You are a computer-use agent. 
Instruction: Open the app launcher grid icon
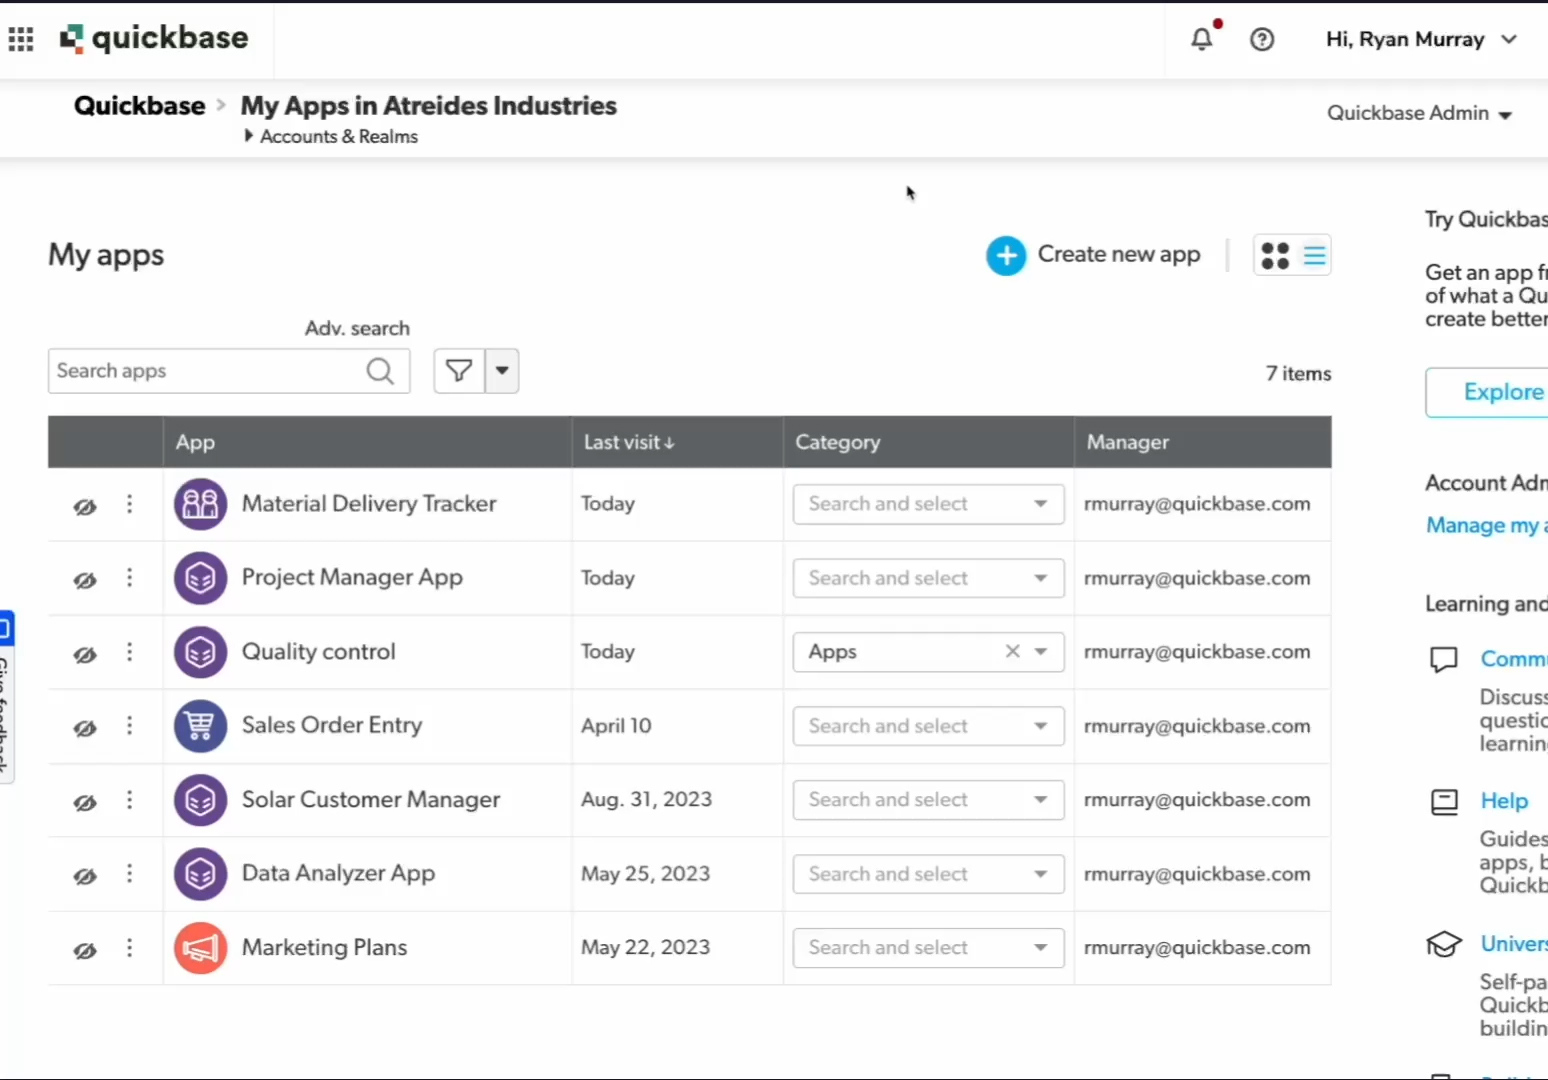21,39
